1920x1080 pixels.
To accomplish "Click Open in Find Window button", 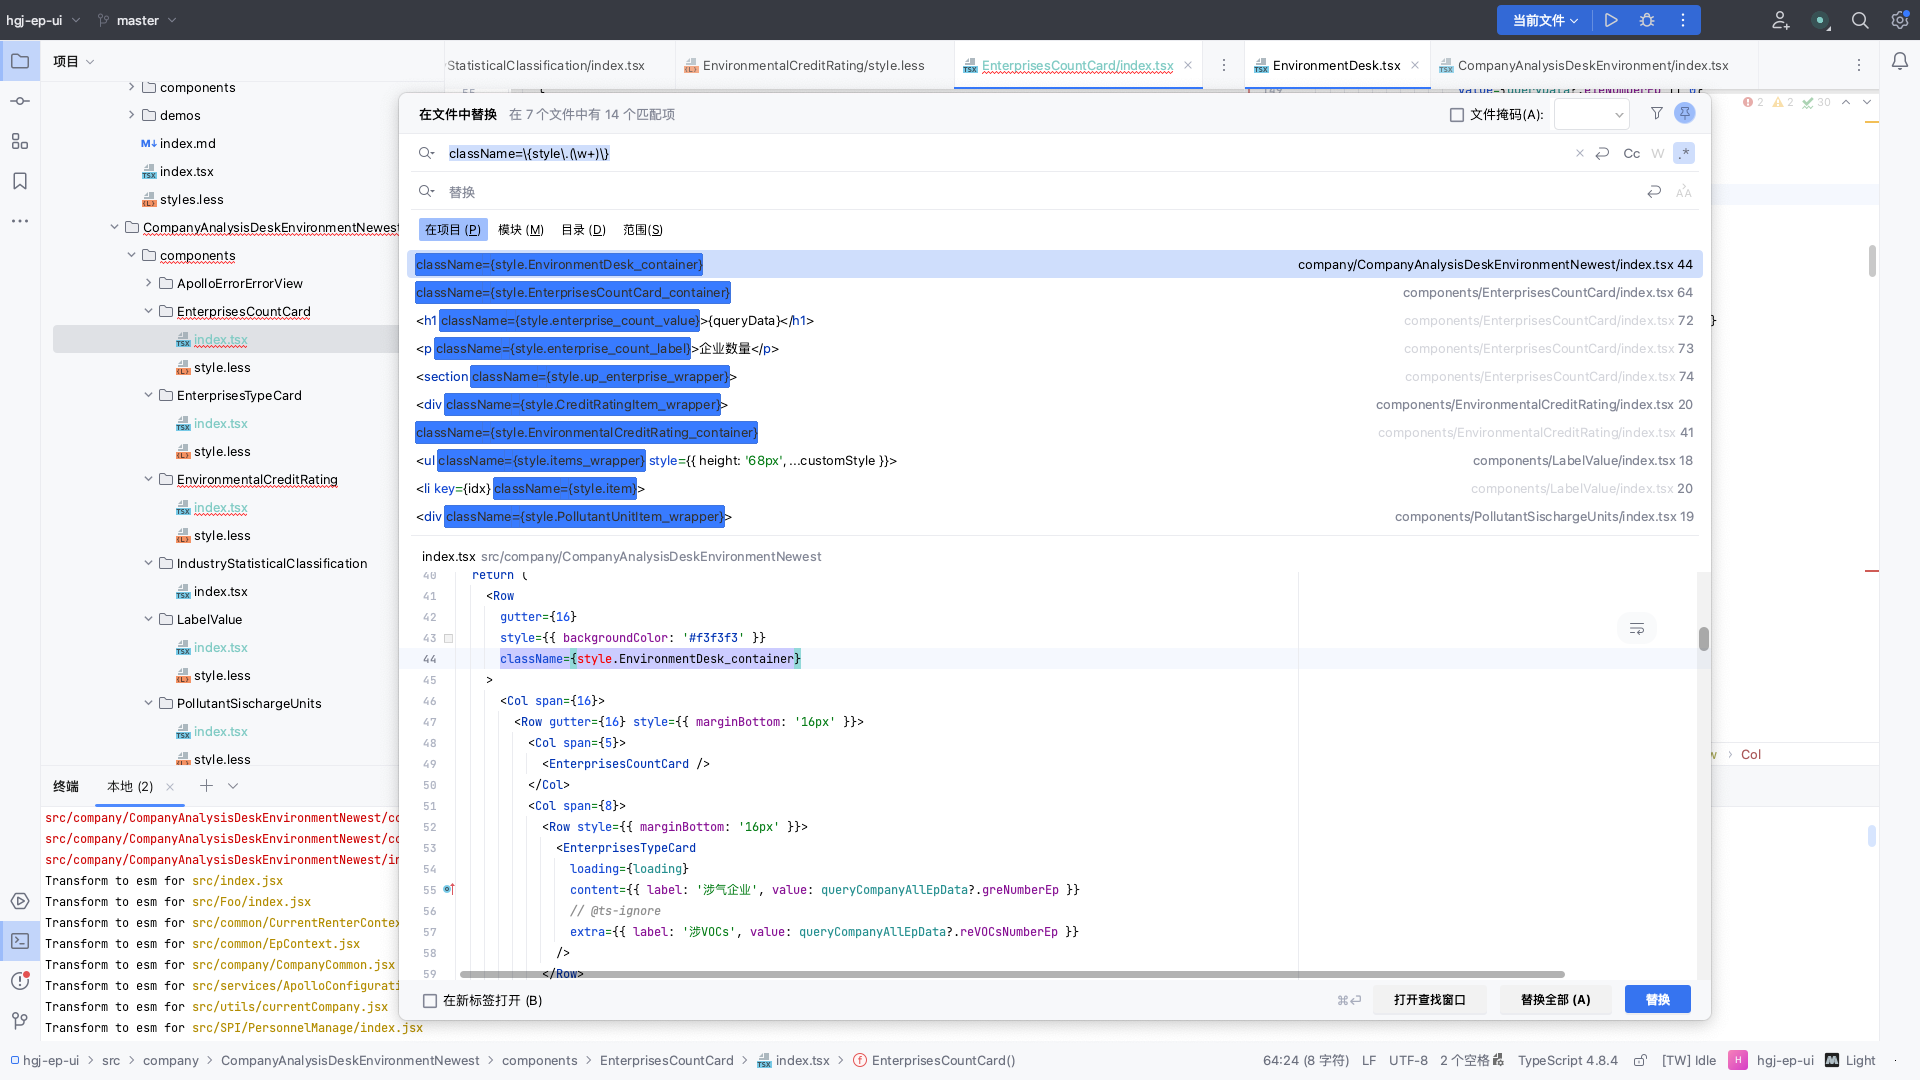I will 1429,1000.
